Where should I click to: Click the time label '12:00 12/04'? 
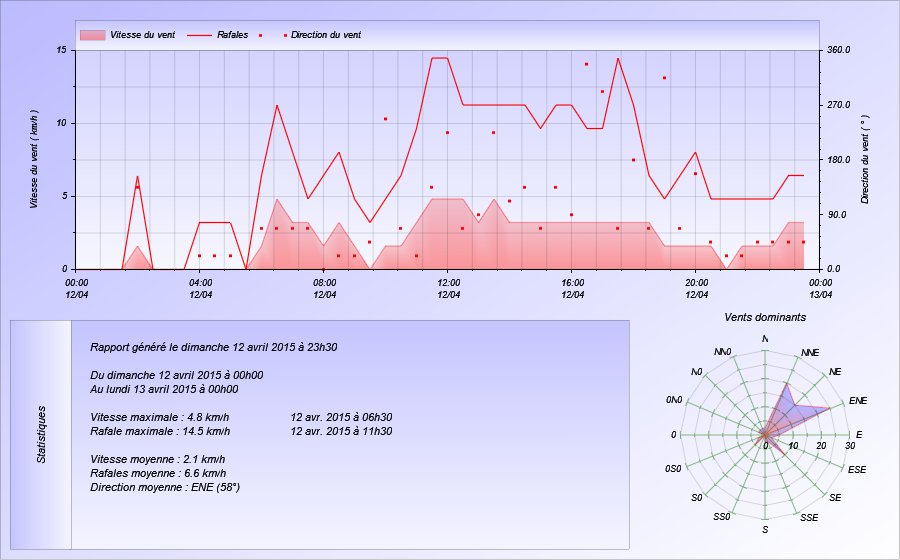(x=448, y=289)
